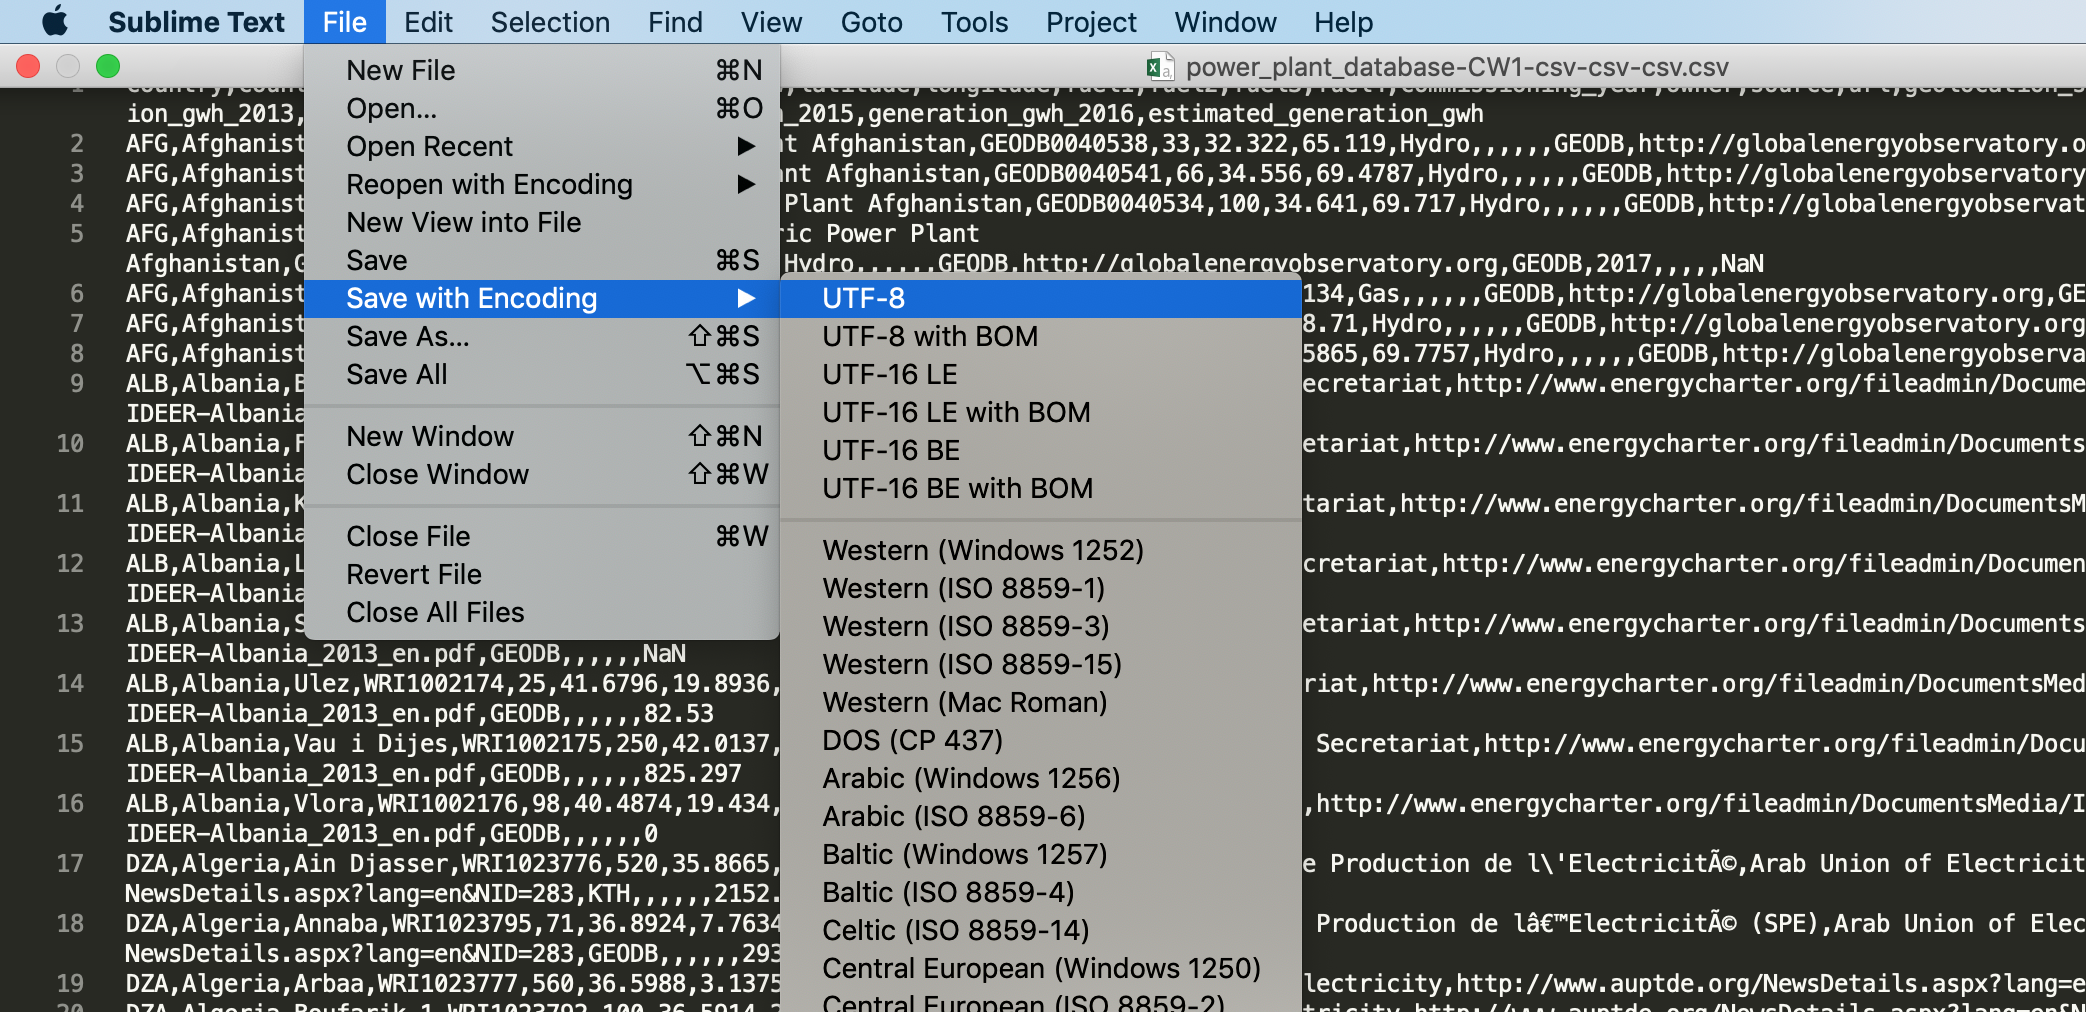Screen dimensions: 2086x1012
Task: Choose Save As... from File menu
Action: pos(407,336)
